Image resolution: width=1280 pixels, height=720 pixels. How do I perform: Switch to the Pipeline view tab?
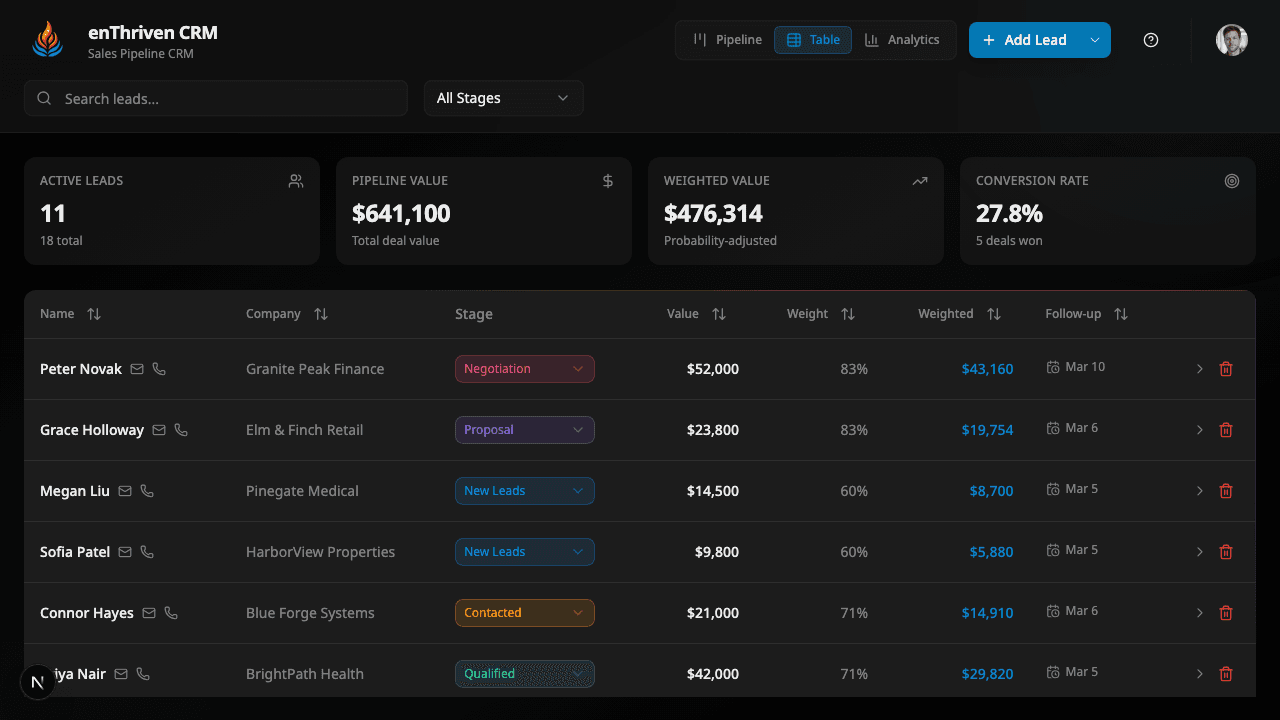(727, 40)
